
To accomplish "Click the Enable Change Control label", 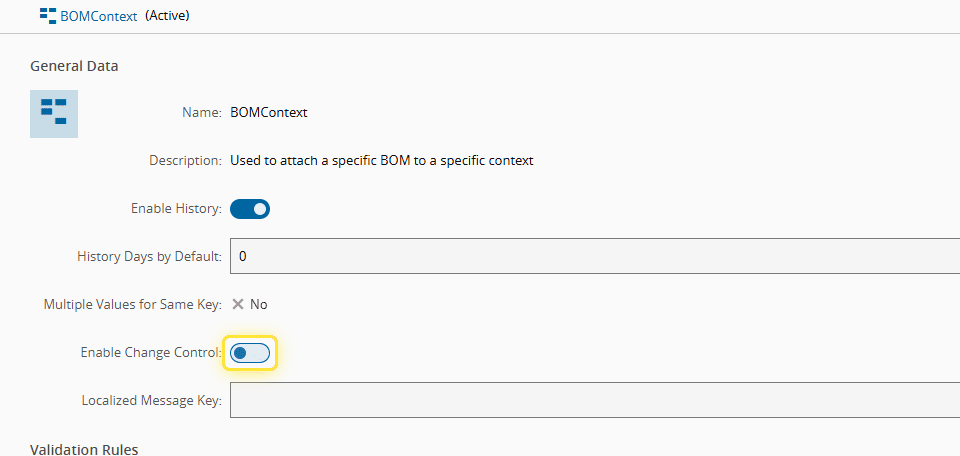I will point(151,353).
